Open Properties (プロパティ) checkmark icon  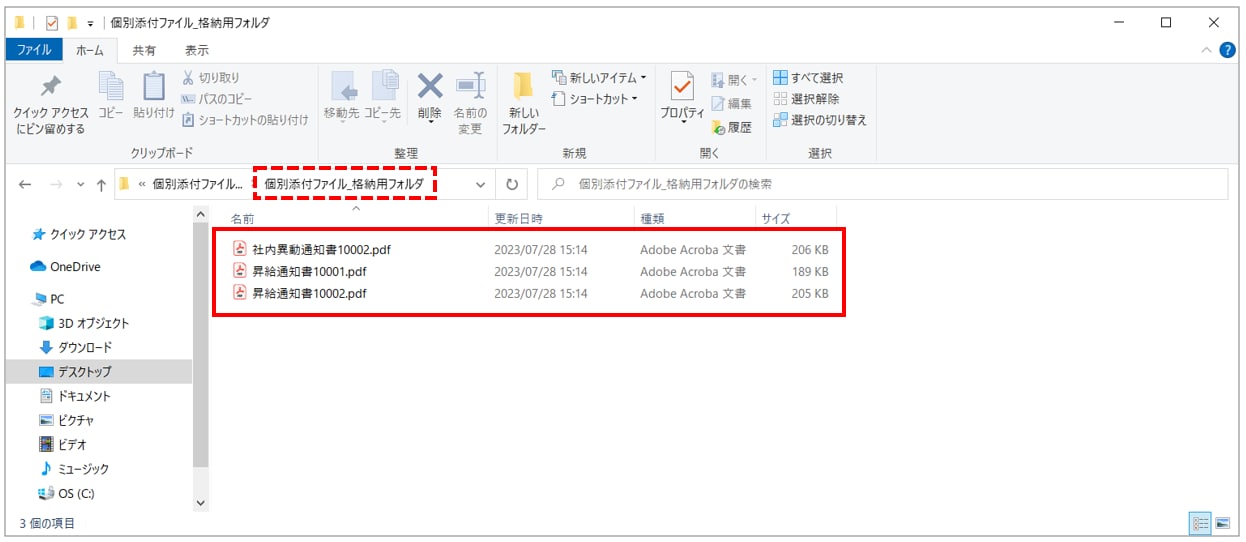click(682, 88)
